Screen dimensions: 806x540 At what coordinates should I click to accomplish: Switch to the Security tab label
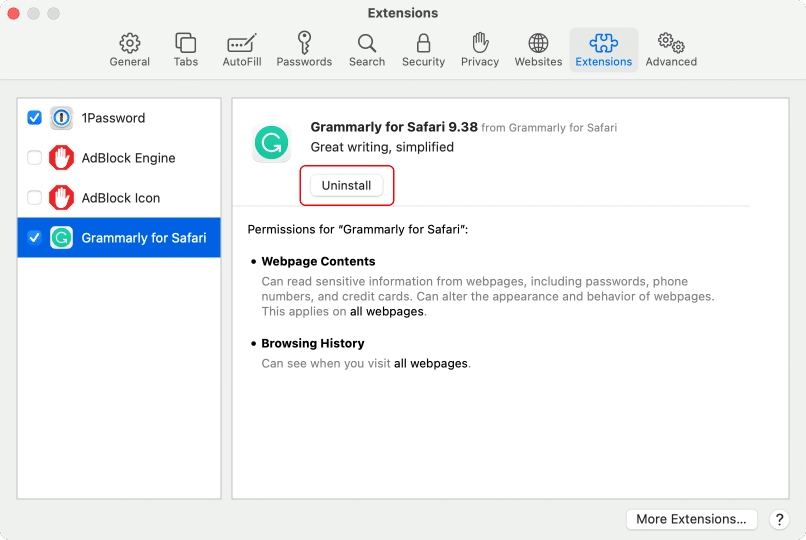pyautogui.click(x=424, y=62)
